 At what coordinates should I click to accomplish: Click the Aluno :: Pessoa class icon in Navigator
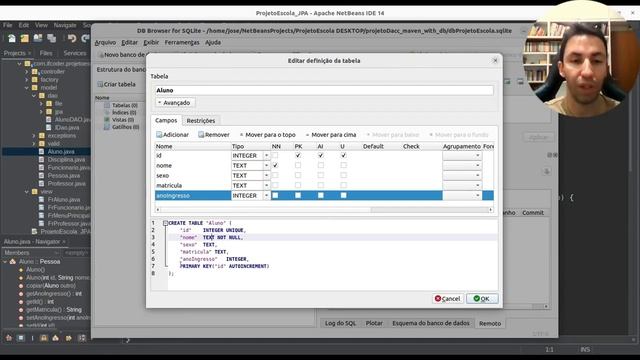[x=13, y=262]
